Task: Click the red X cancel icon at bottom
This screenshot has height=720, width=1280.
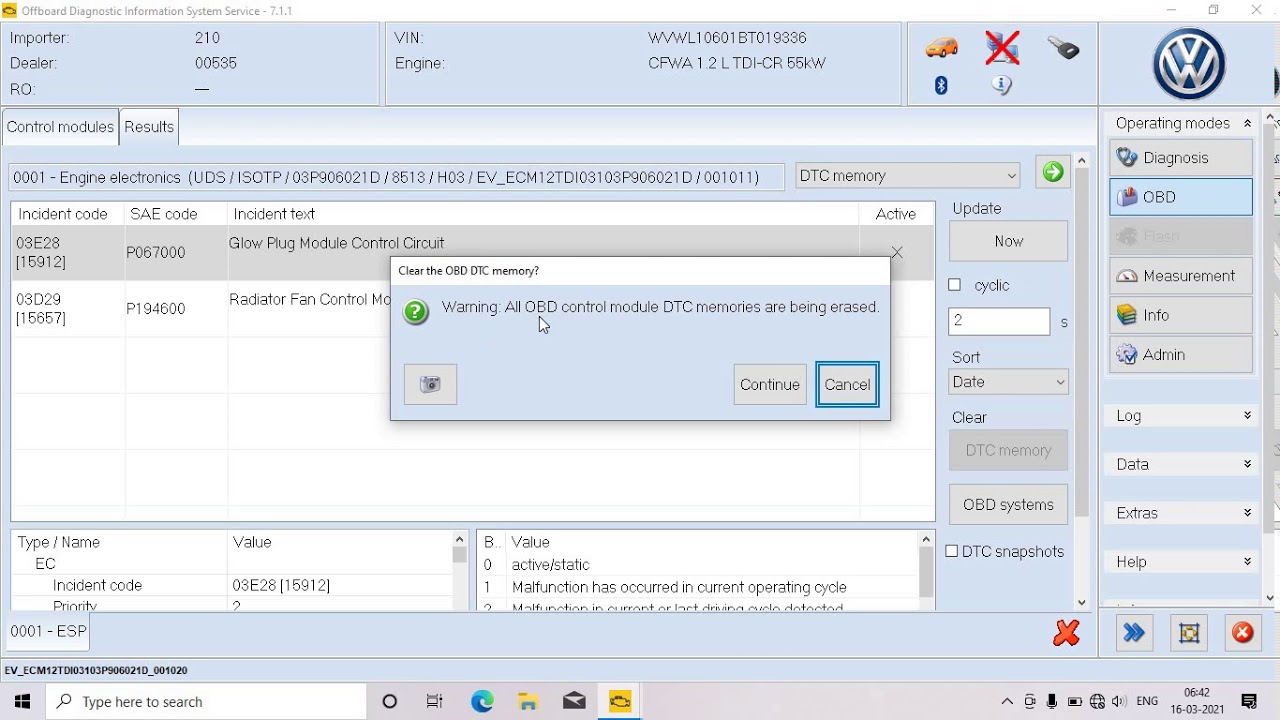Action: tap(1067, 632)
